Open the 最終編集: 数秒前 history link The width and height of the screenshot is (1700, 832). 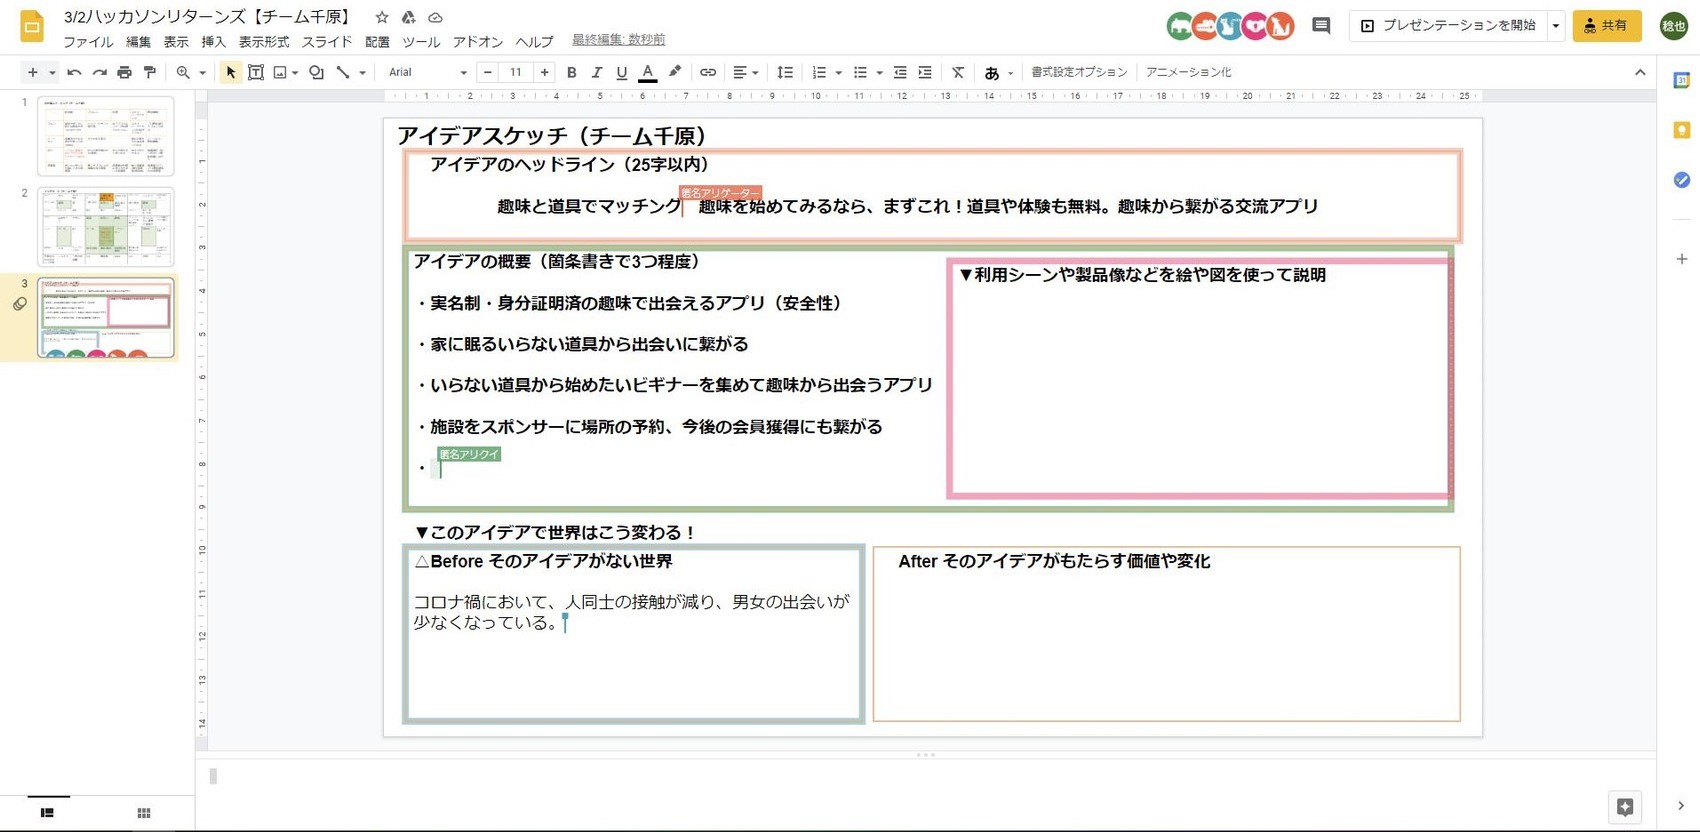pyautogui.click(x=618, y=40)
